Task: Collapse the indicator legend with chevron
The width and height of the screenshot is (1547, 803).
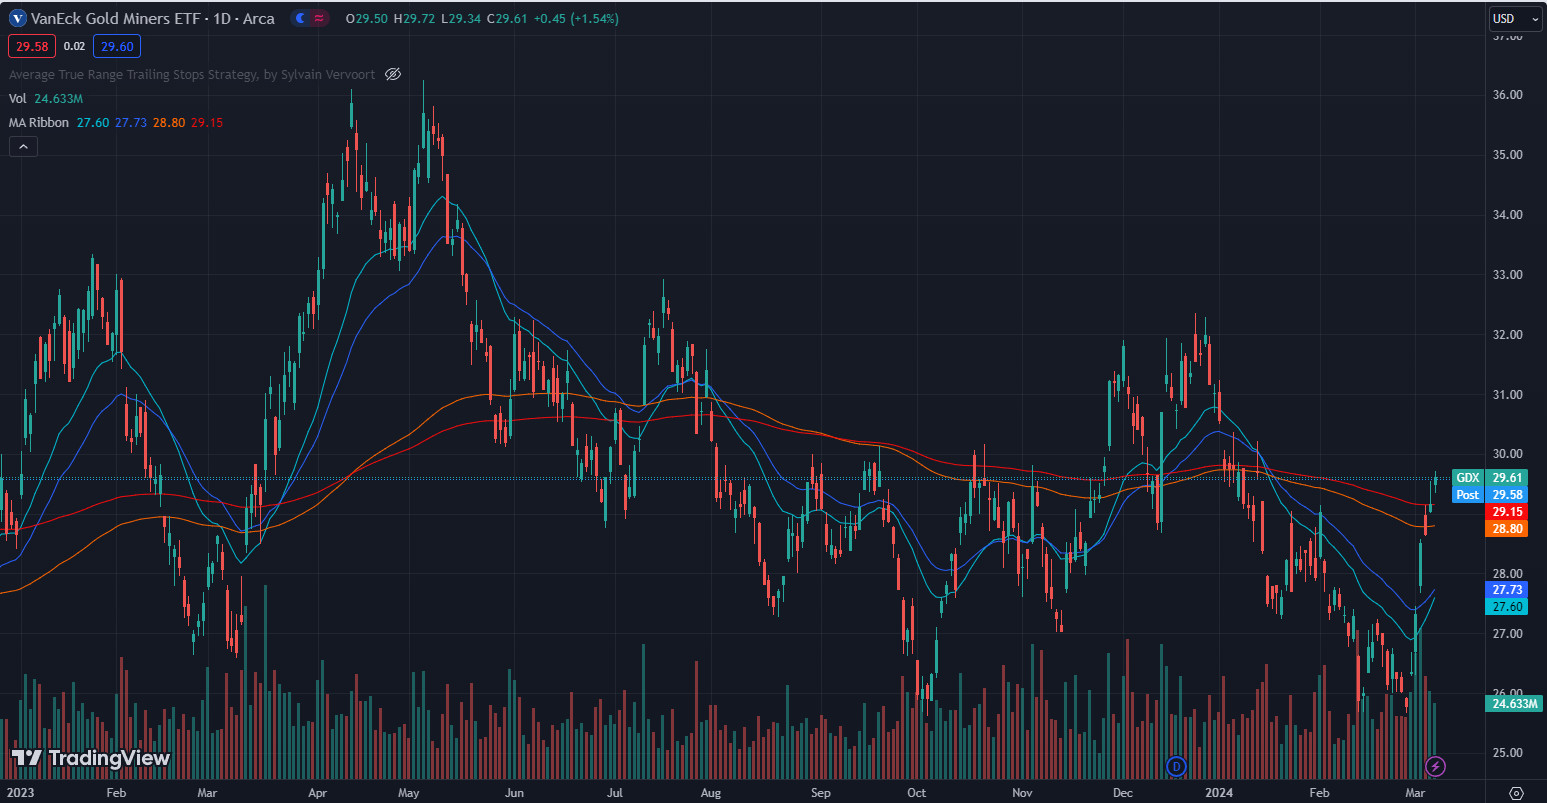Action: click(x=23, y=146)
